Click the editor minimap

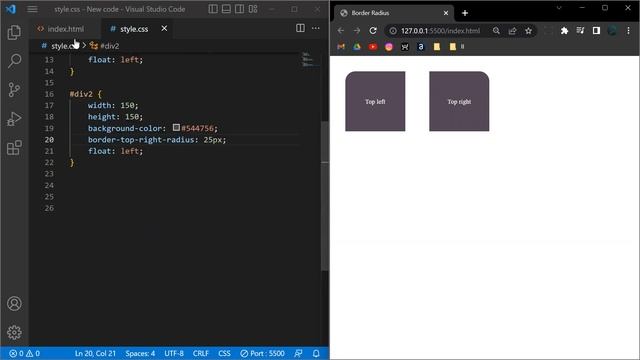pos(310,59)
